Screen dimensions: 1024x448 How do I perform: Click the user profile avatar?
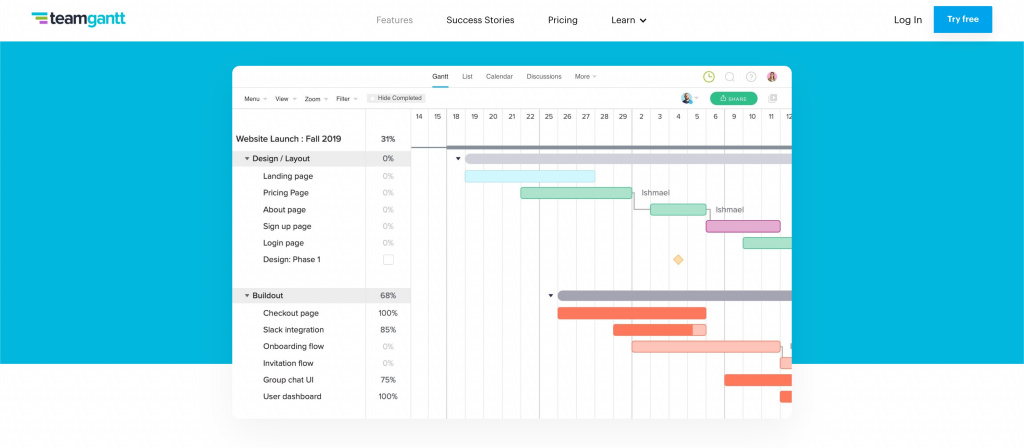point(772,77)
